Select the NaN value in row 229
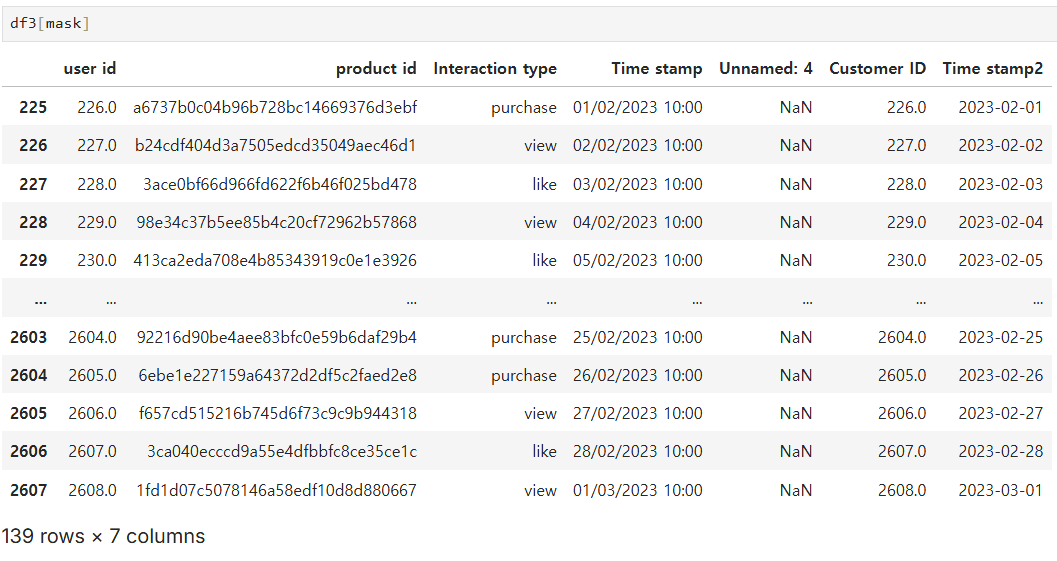The height and width of the screenshot is (561, 1057). click(x=796, y=260)
